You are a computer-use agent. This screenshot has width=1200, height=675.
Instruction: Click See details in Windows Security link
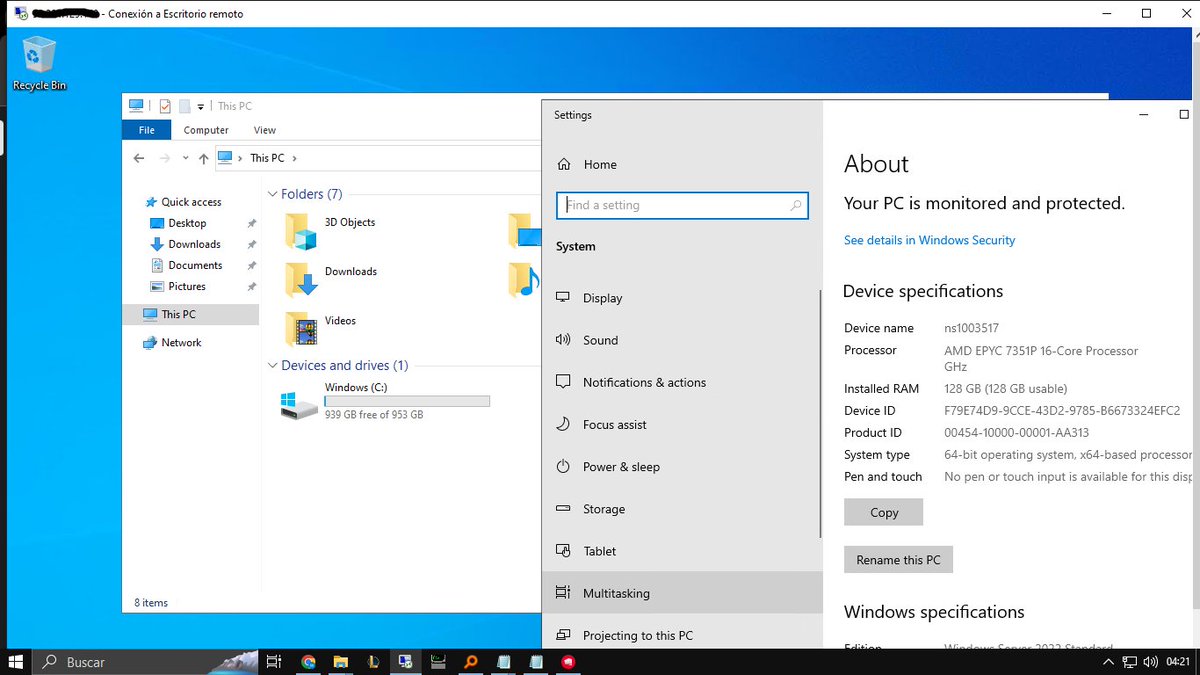pyautogui.click(x=929, y=240)
